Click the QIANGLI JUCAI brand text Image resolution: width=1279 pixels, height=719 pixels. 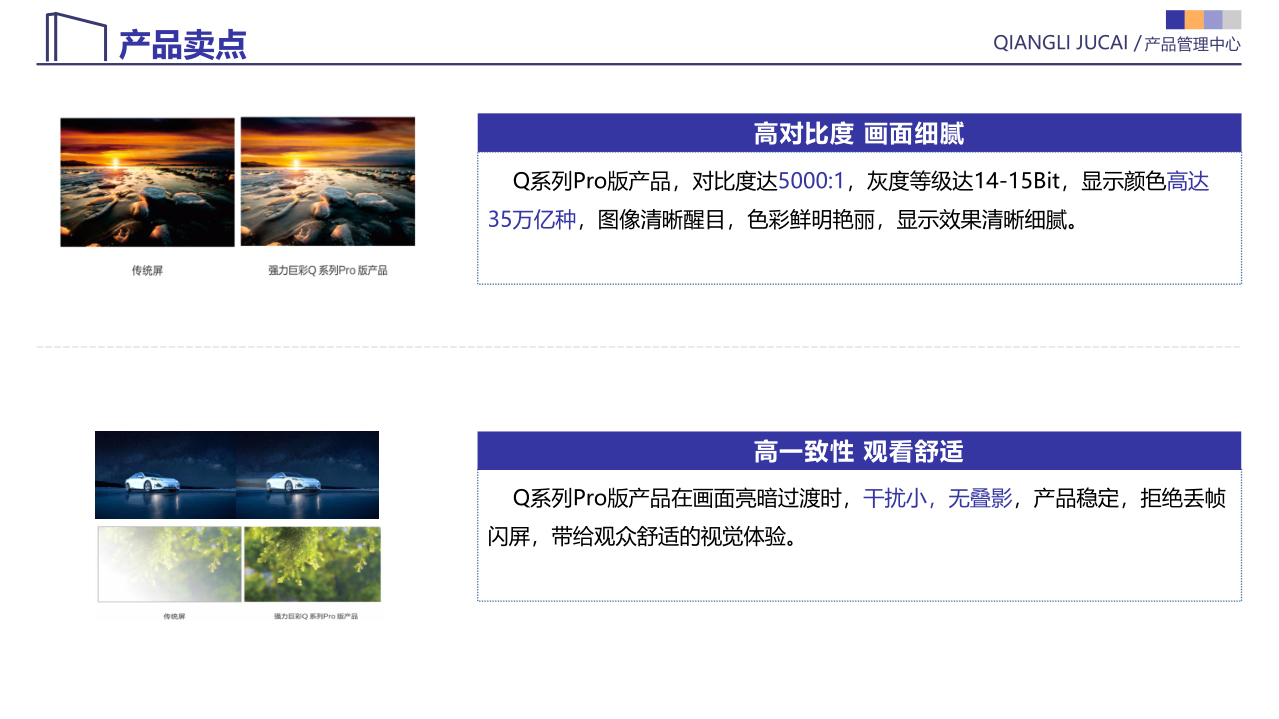(1060, 43)
